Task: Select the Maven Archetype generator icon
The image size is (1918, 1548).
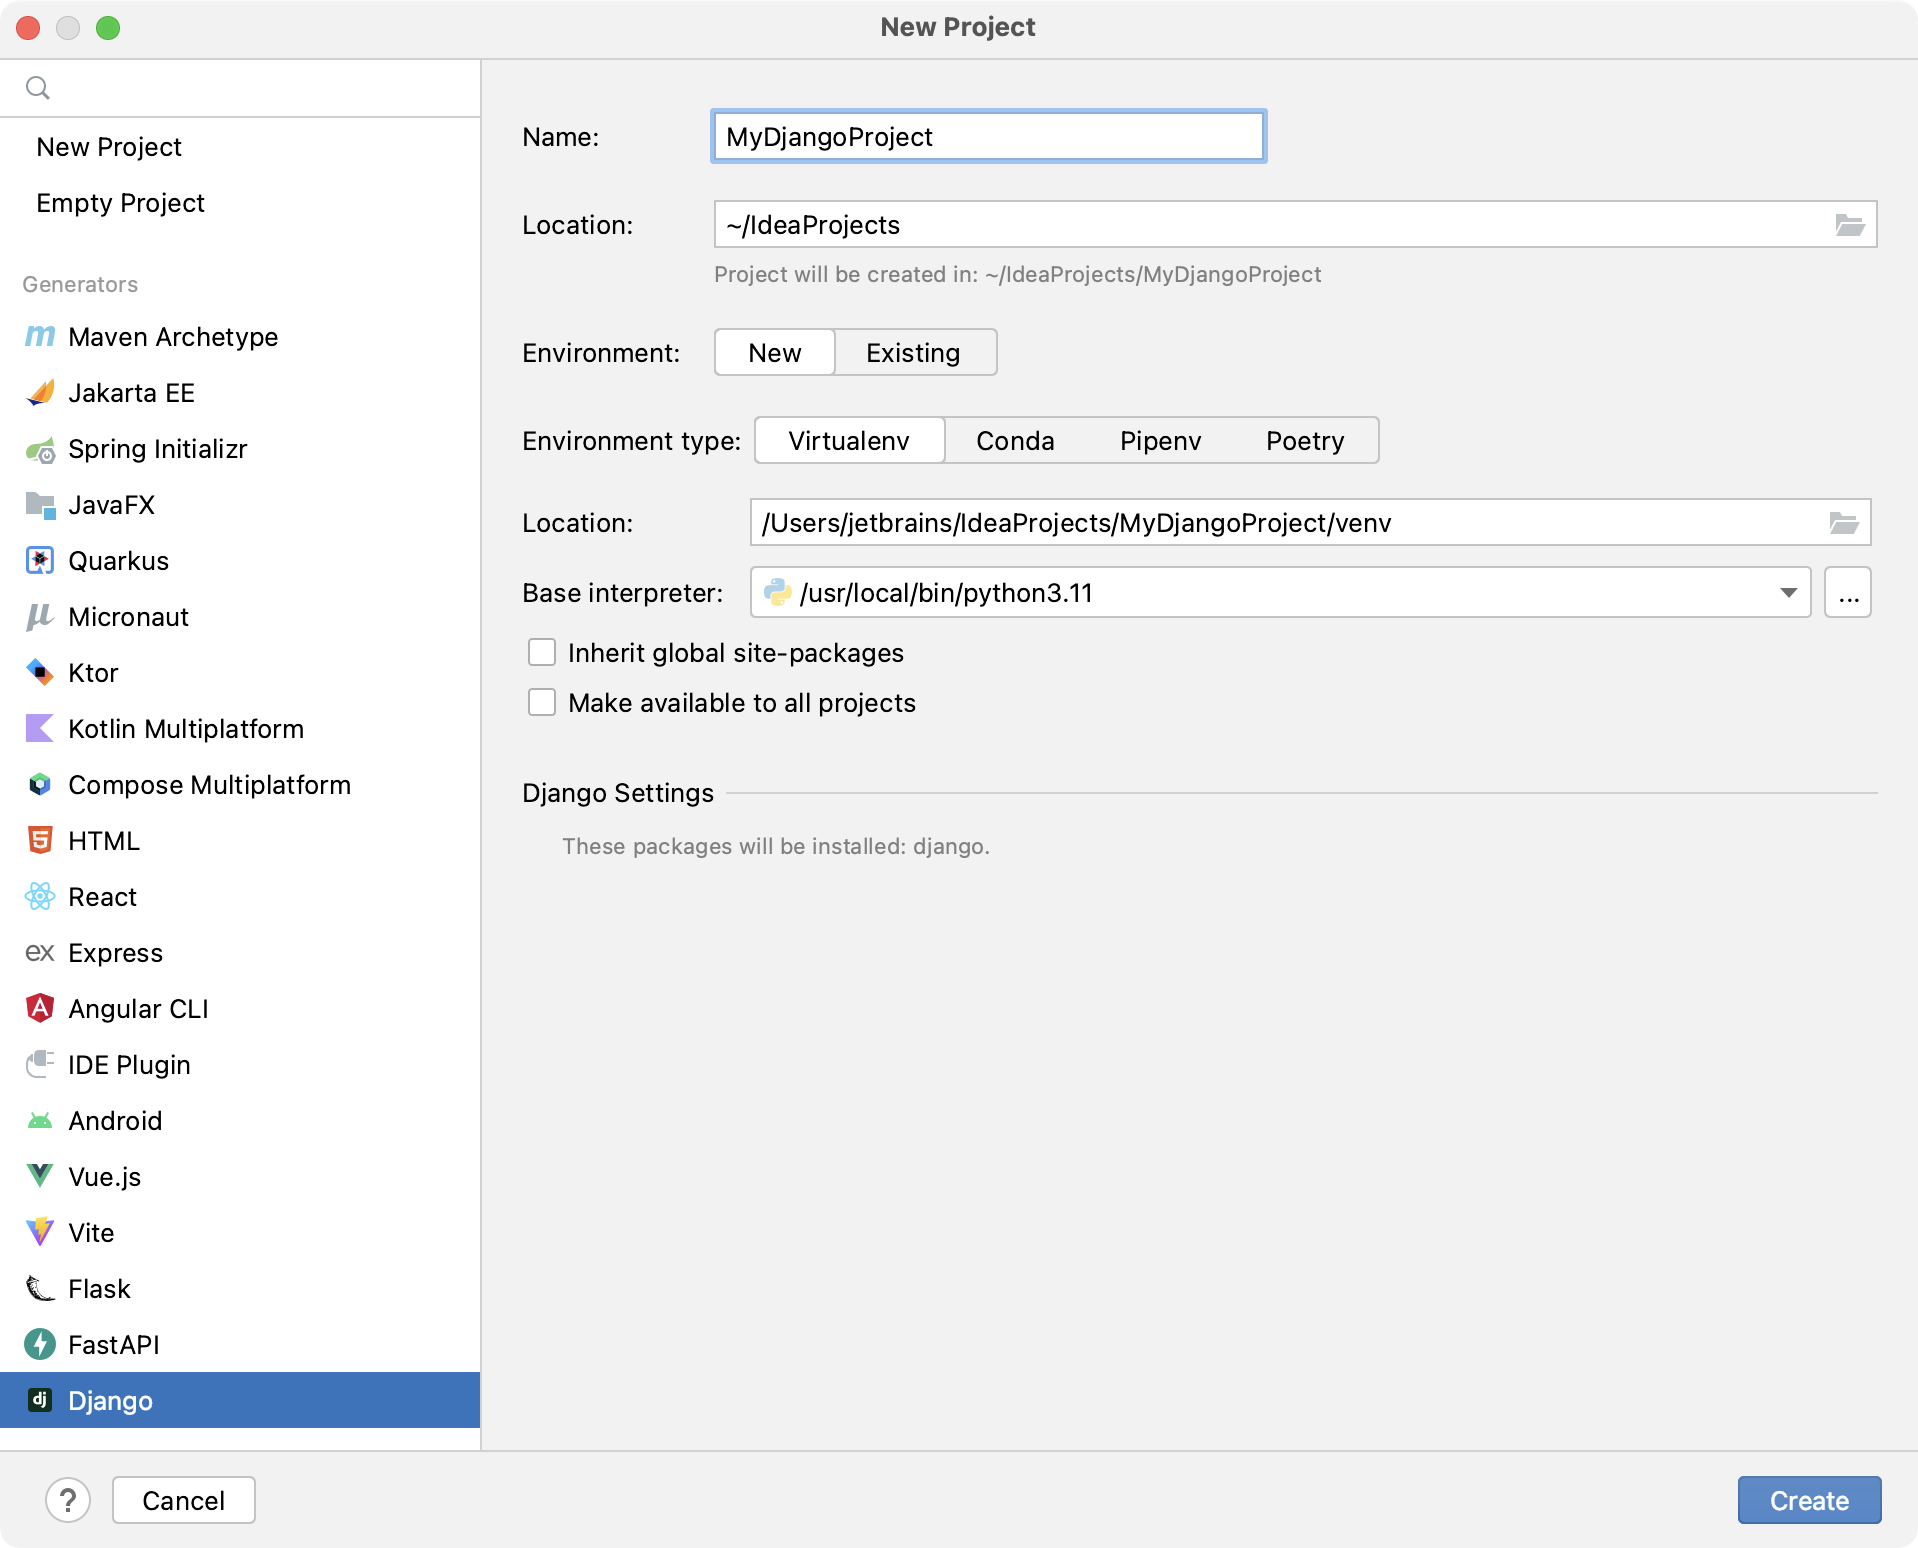Action: pos(40,337)
